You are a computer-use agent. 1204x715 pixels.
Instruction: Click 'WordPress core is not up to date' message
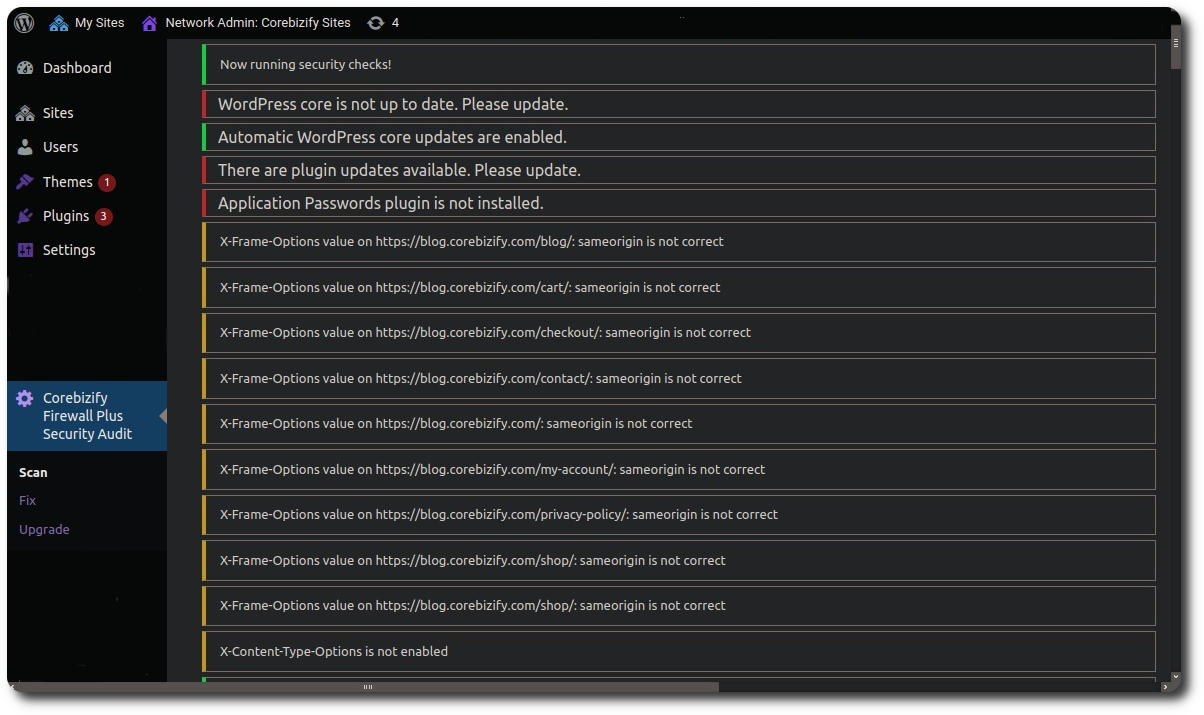pos(679,104)
